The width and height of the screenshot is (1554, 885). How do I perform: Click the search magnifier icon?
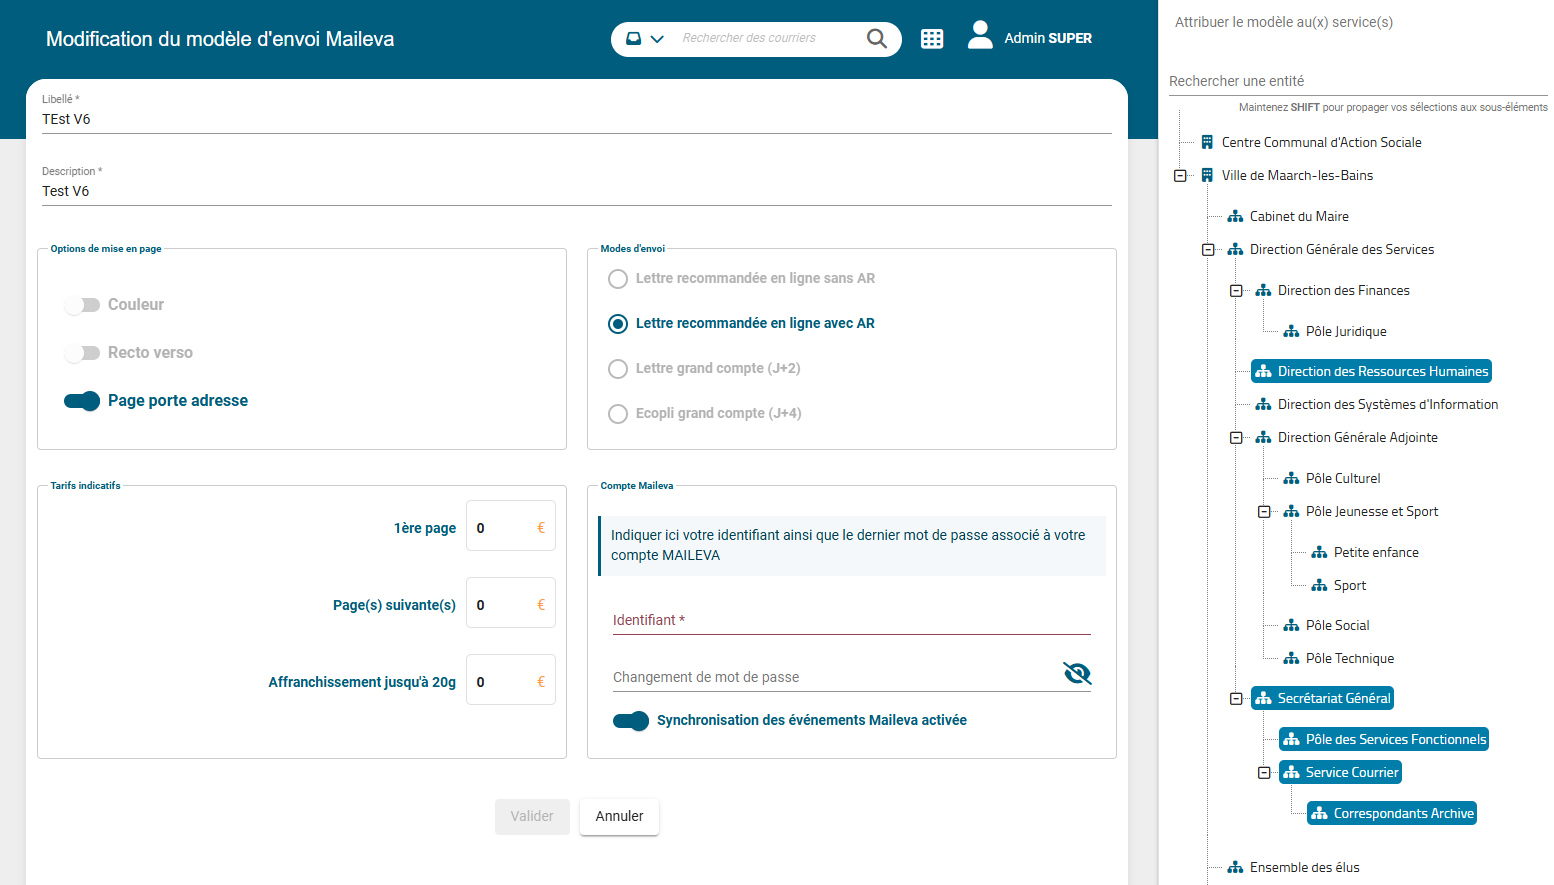[x=877, y=38]
